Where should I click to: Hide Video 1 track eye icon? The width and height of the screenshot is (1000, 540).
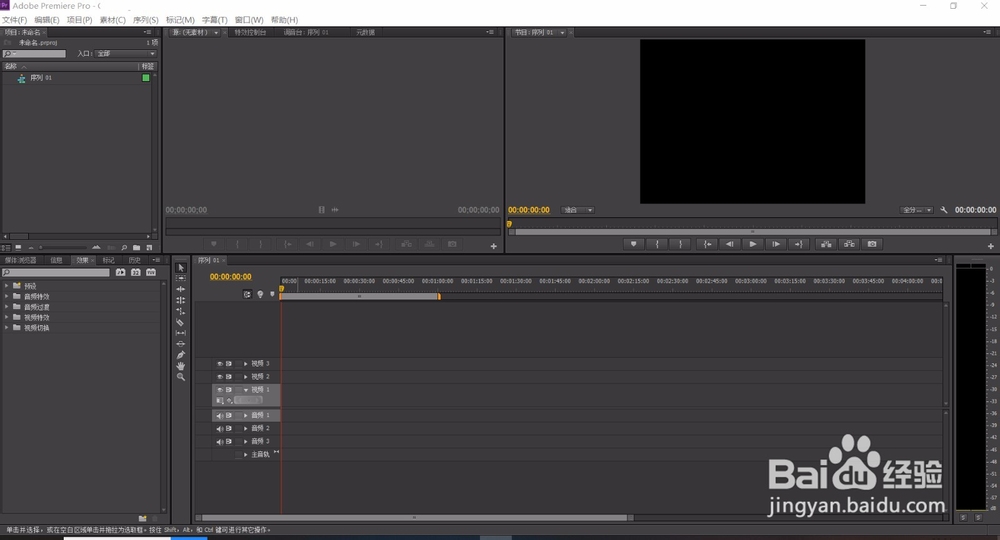220,390
